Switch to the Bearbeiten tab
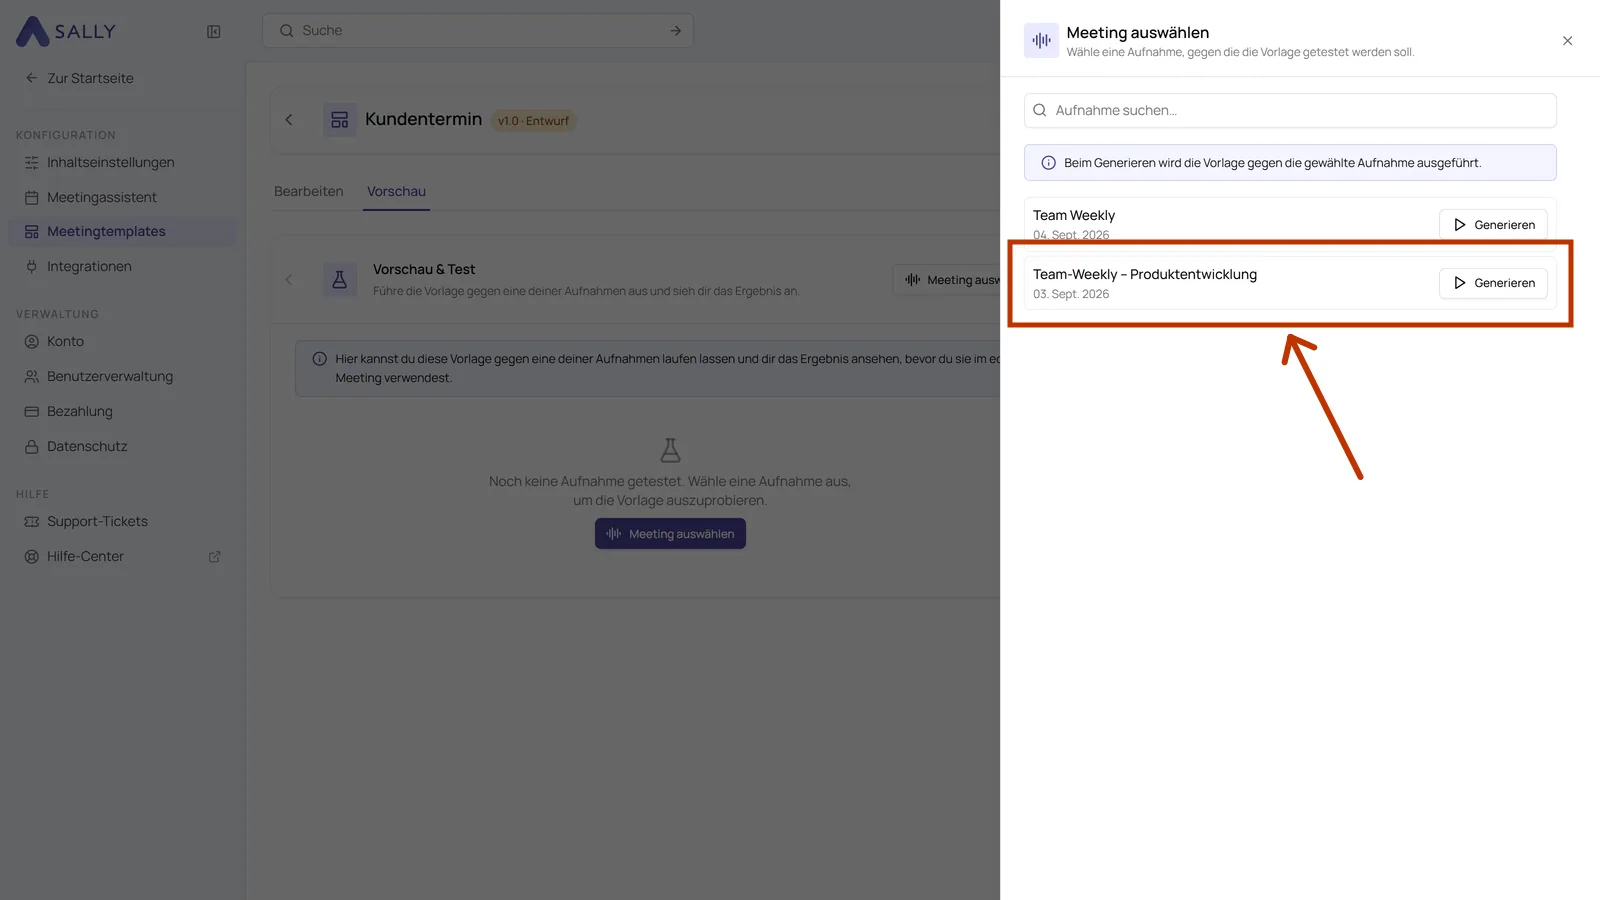 [309, 192]
